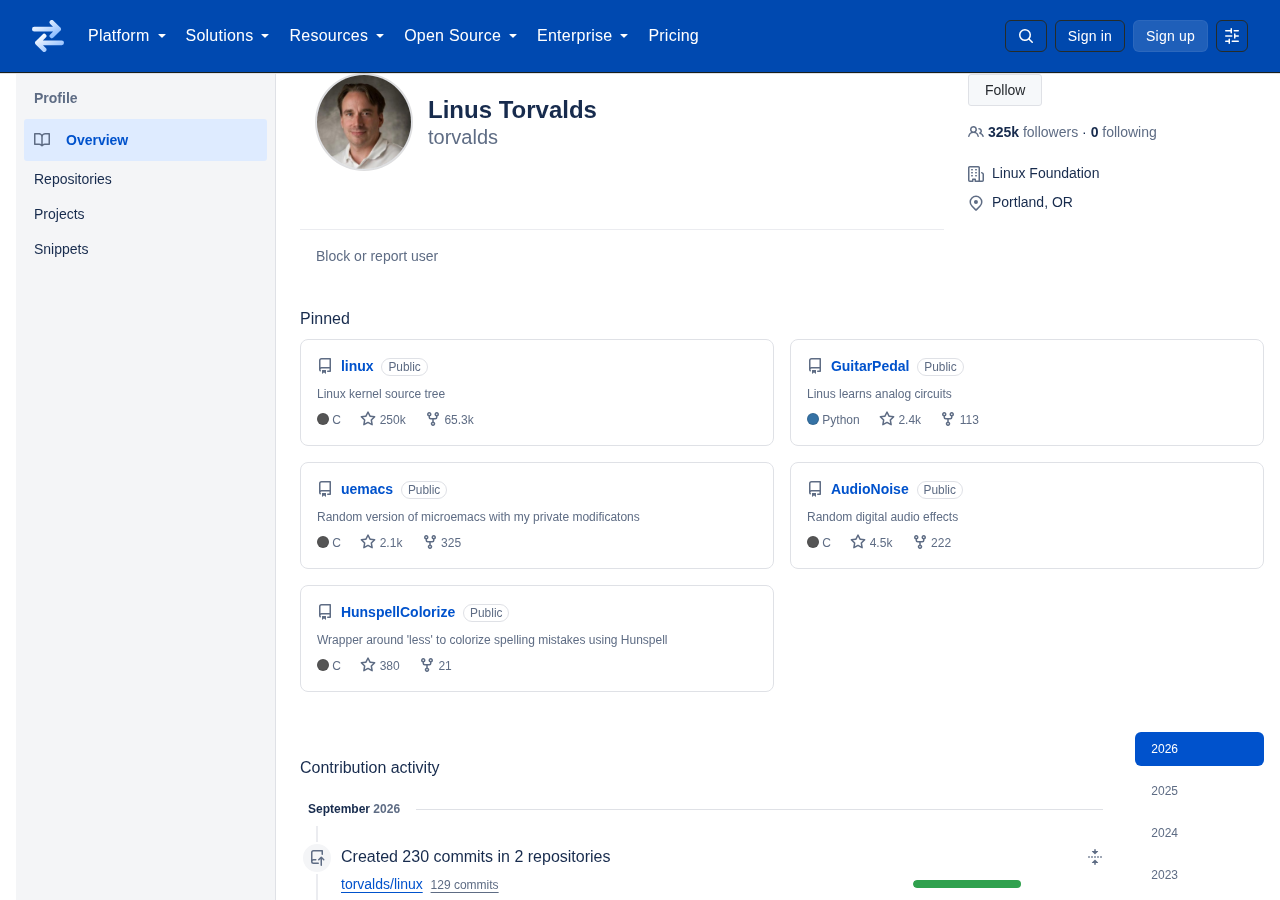Click the followers people icon
Screen dimensions: 1280x900
click(976, 132)
